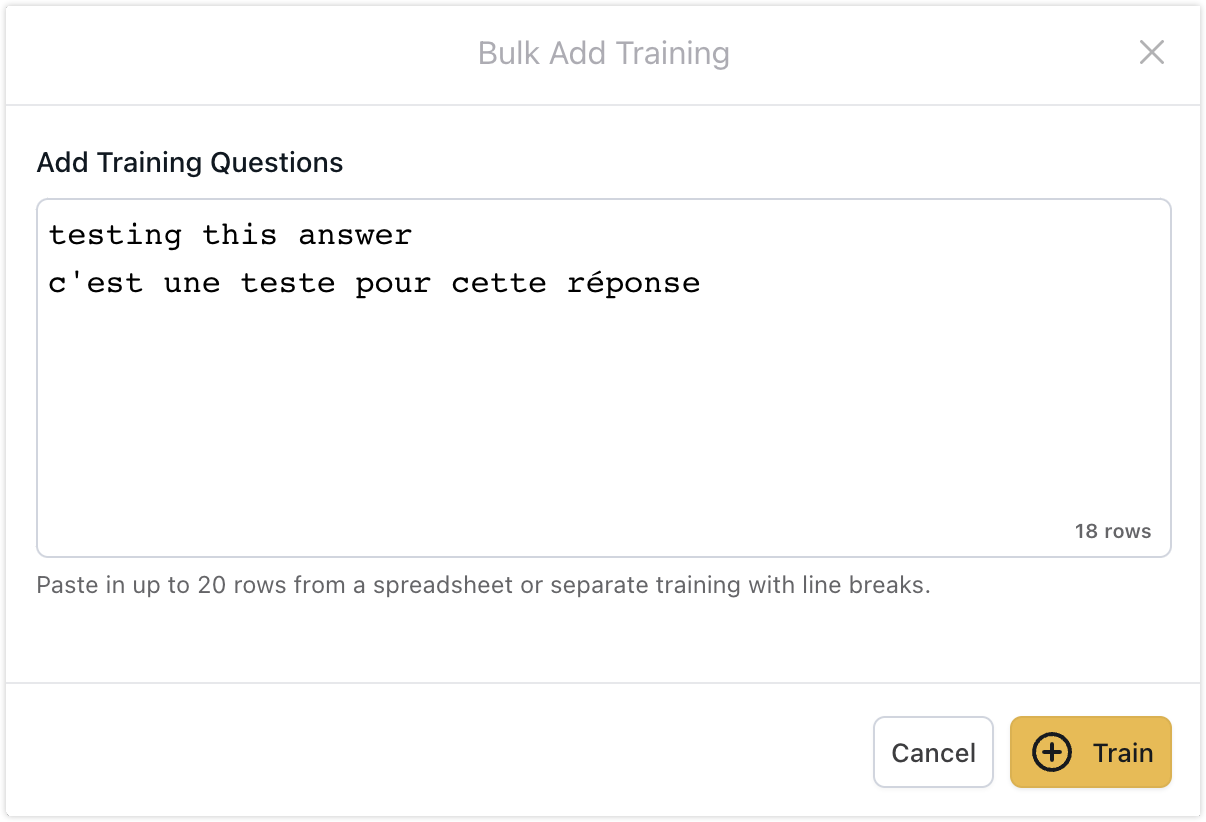Place cursor on the word "c'est"
The image size is (1206, 822).
(x=96, y=284)
